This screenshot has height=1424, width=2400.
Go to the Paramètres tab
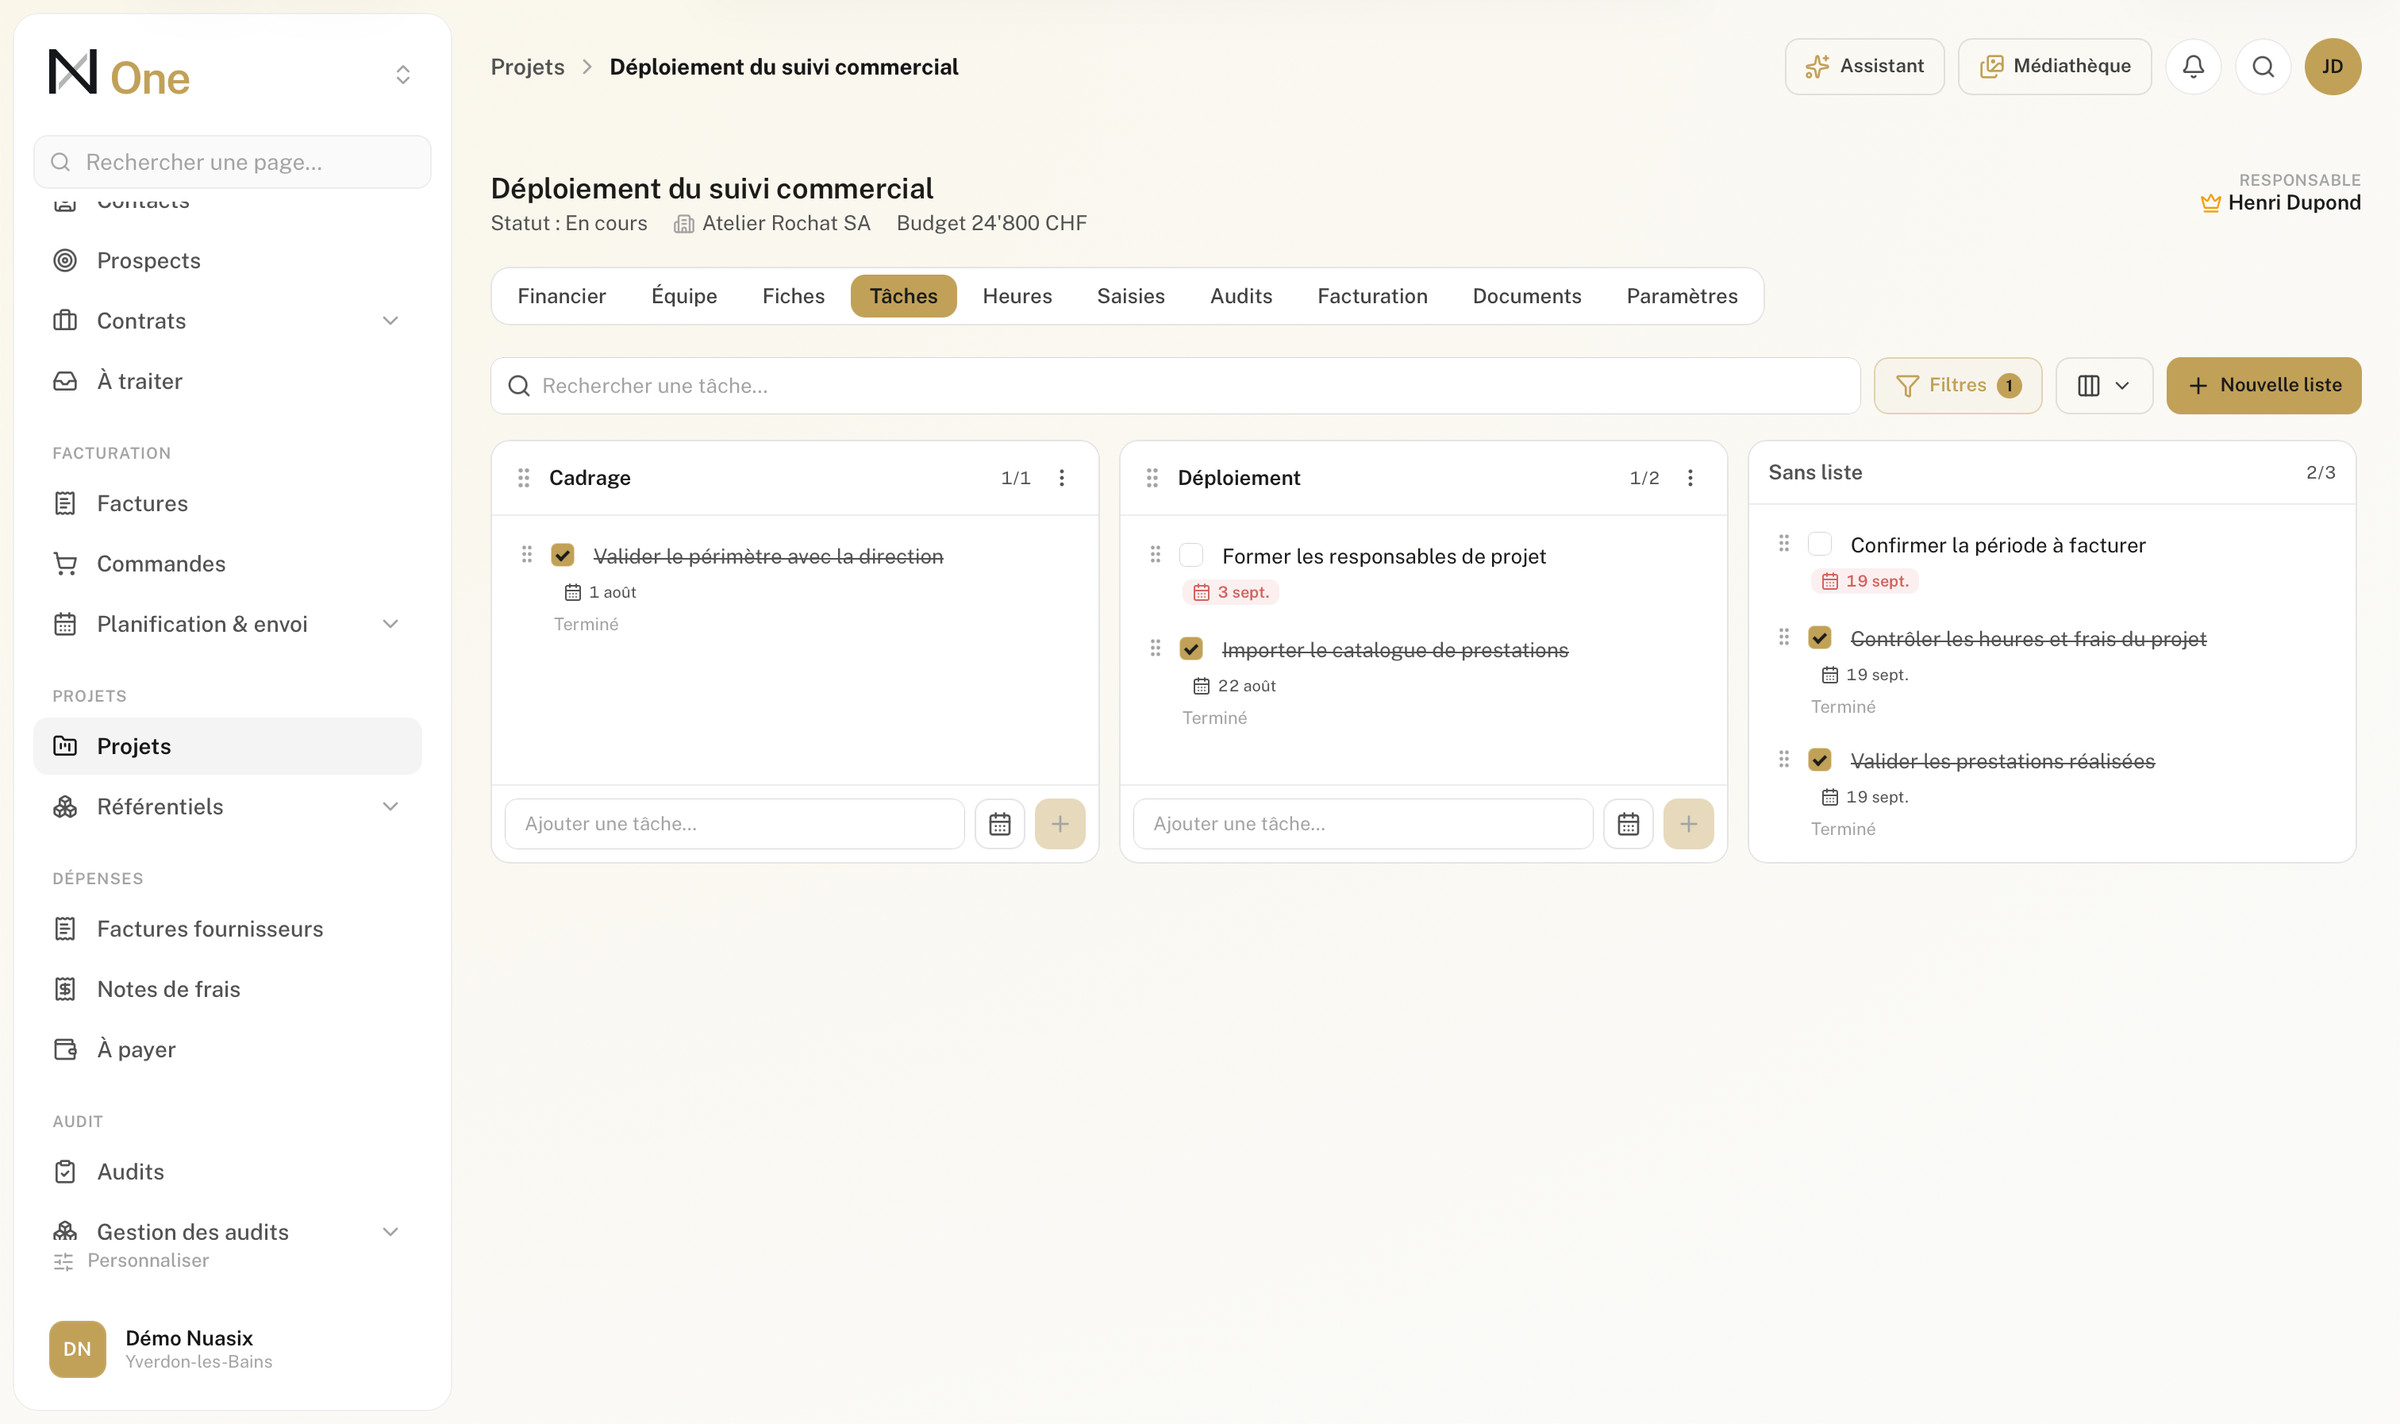(x=1682, y=296)
